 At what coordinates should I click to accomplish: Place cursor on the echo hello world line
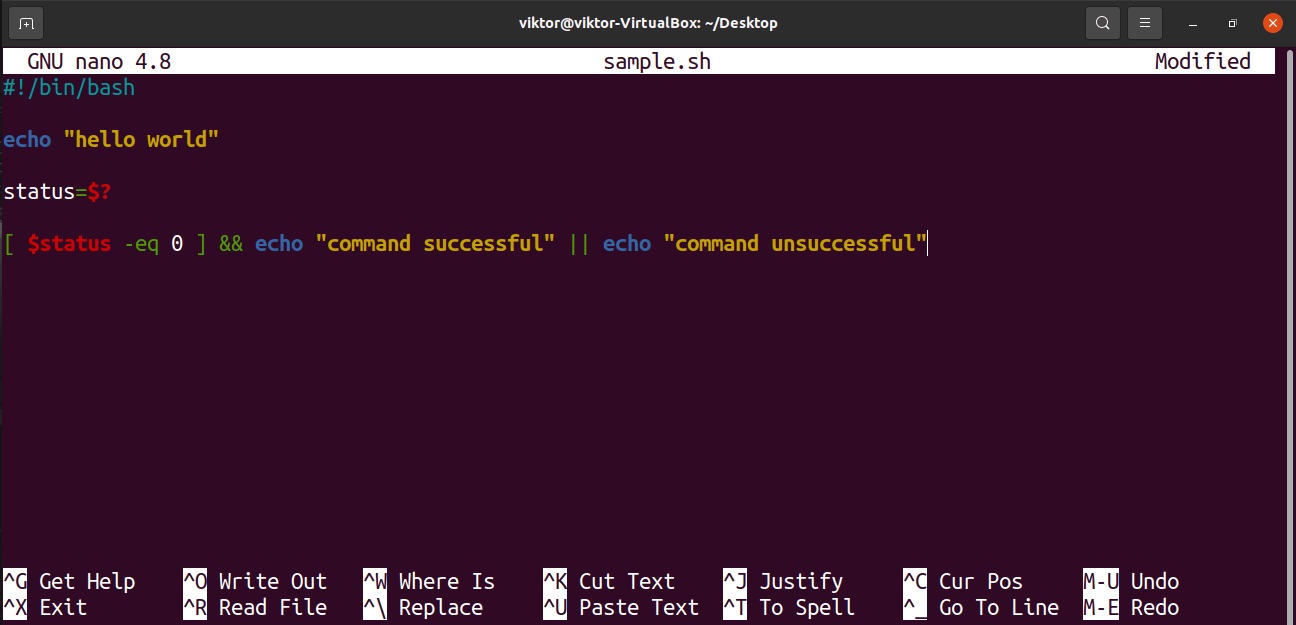click(110, 139)
